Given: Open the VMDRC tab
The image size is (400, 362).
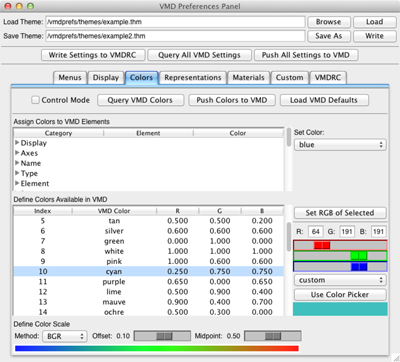Looking at the screenshot, I should point(328,78).
